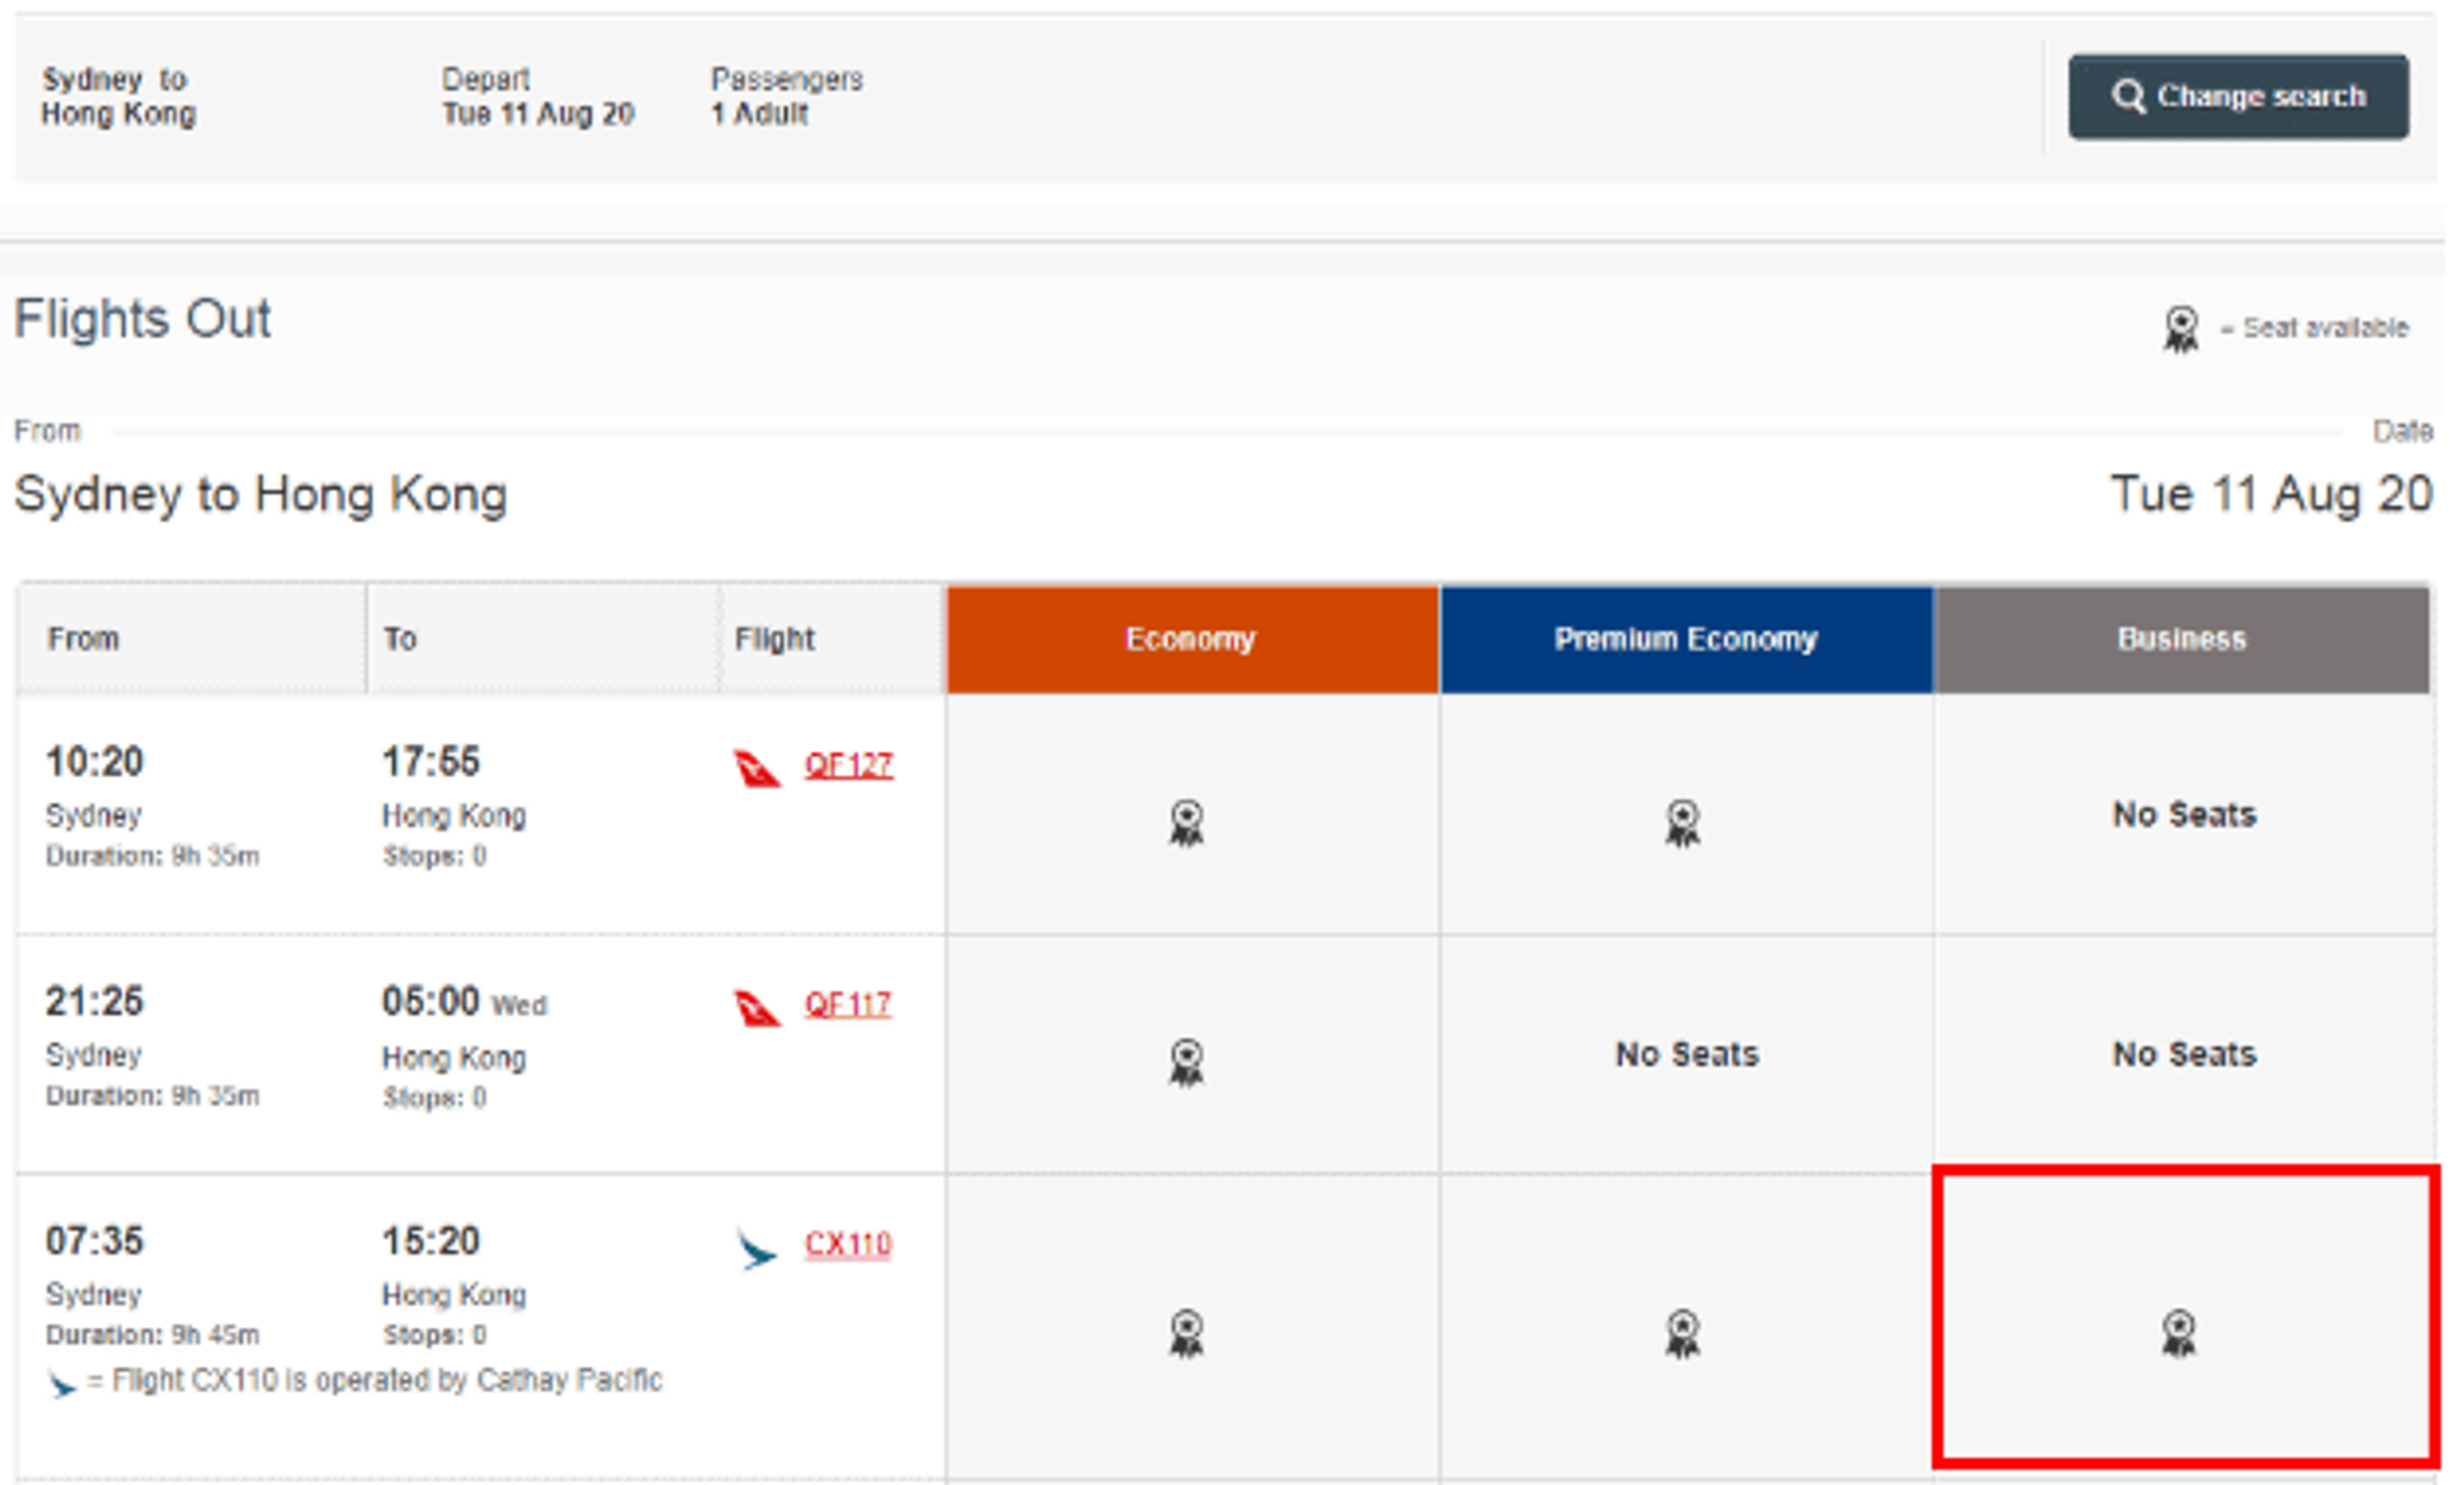The image size is (2464, 1485).
Task: Click the Change search button
Action: point(2238,97)
